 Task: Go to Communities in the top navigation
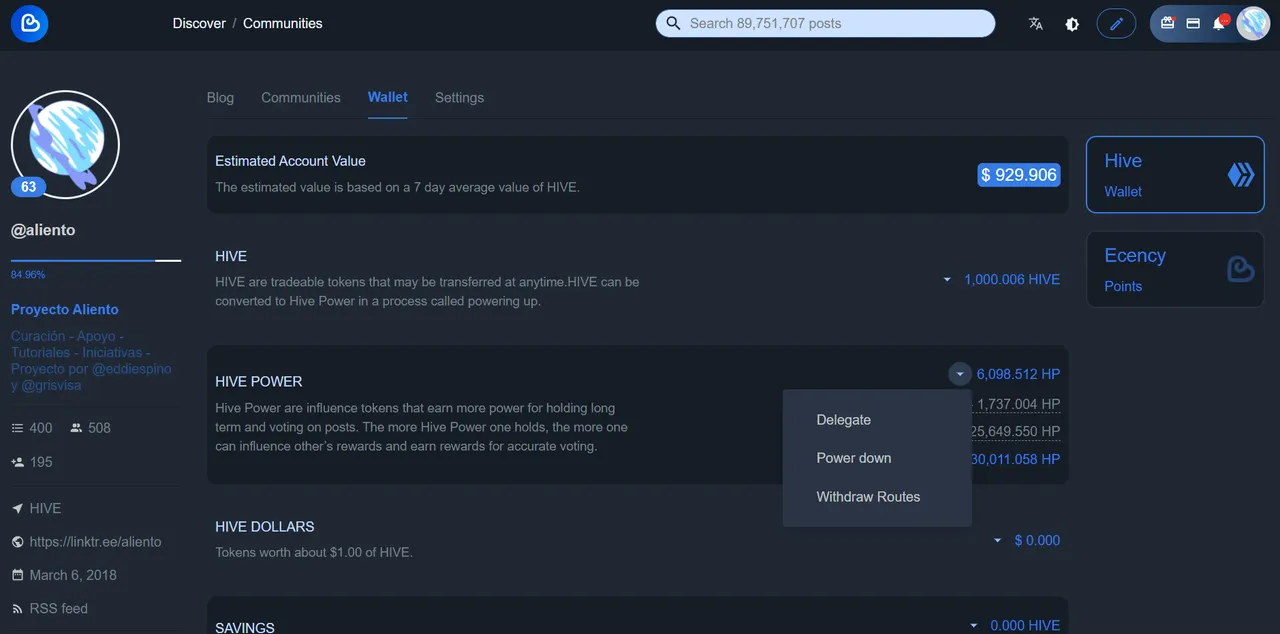[x=283, y=23]
